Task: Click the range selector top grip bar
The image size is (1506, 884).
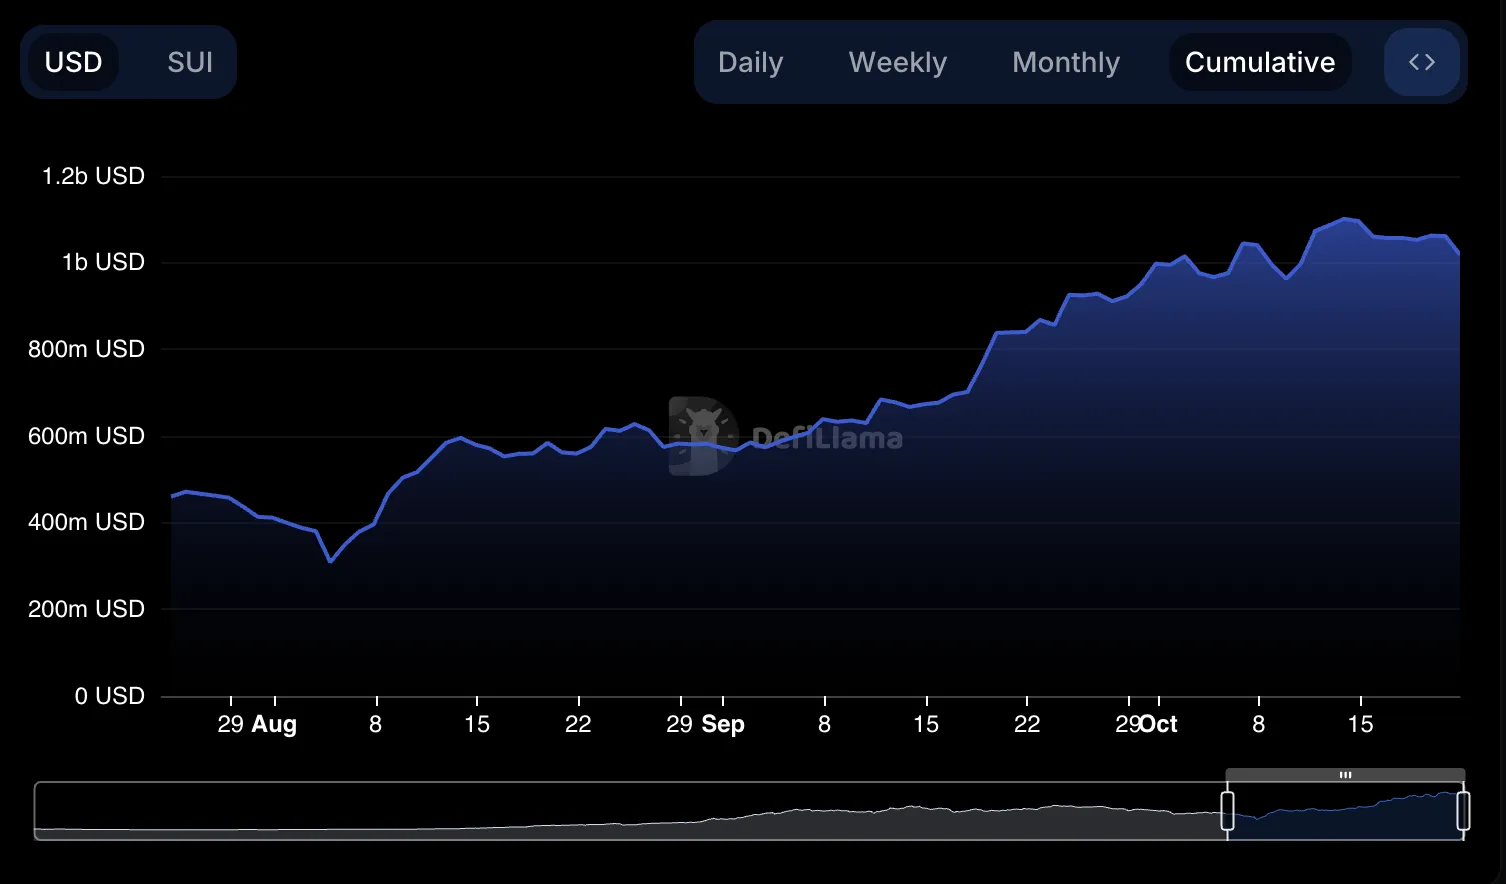Action: click(1345, 775)
